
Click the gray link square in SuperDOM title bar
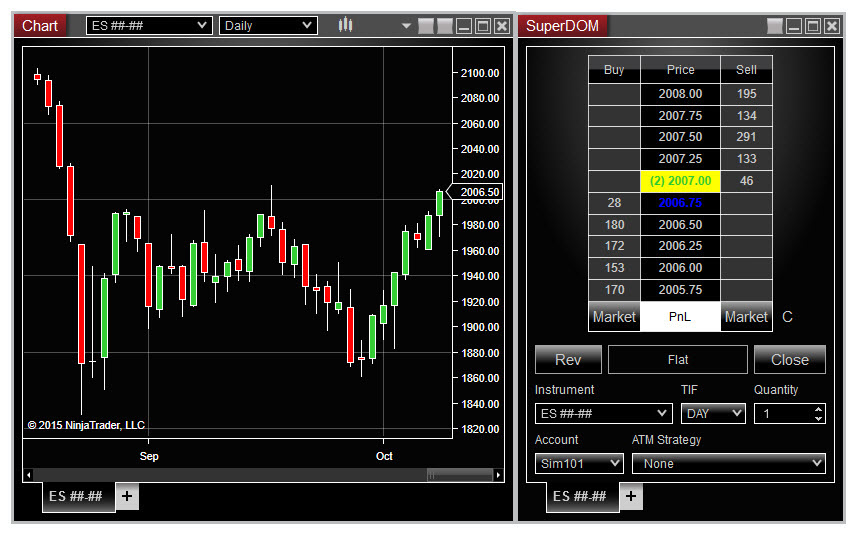point(774,26)
